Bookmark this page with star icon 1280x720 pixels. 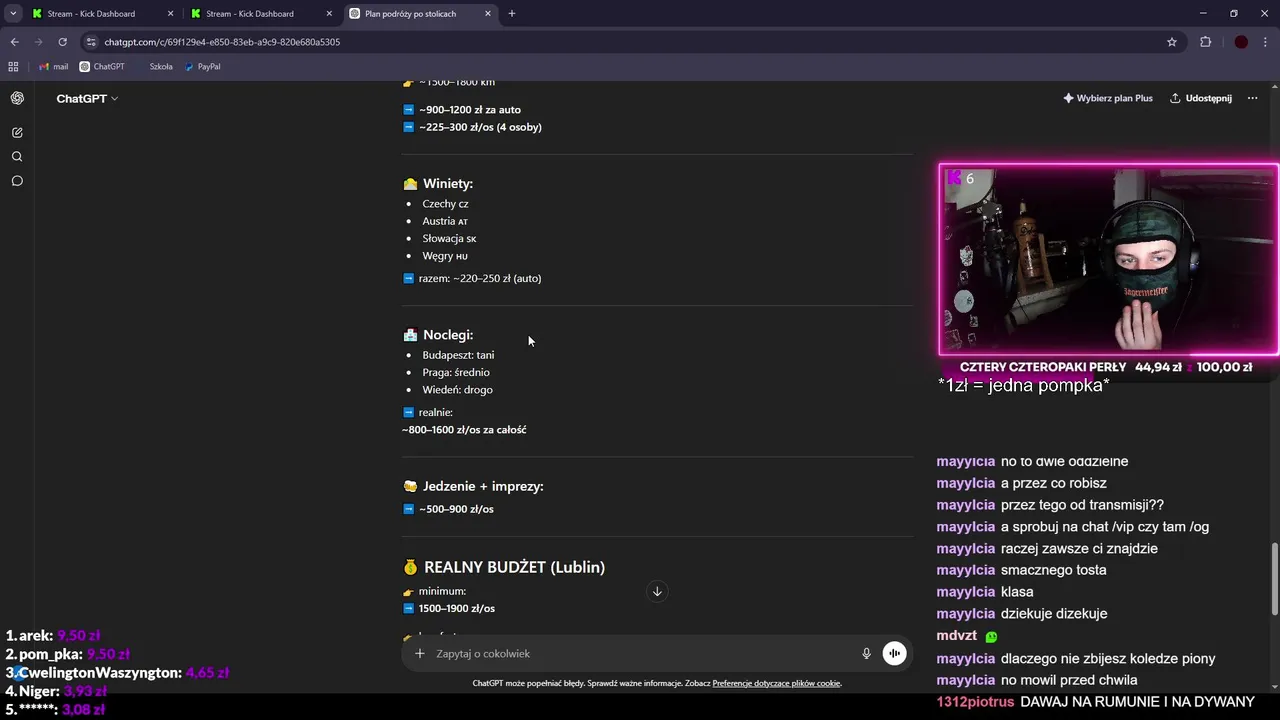pyautogui.click(x=1172, y=42)
